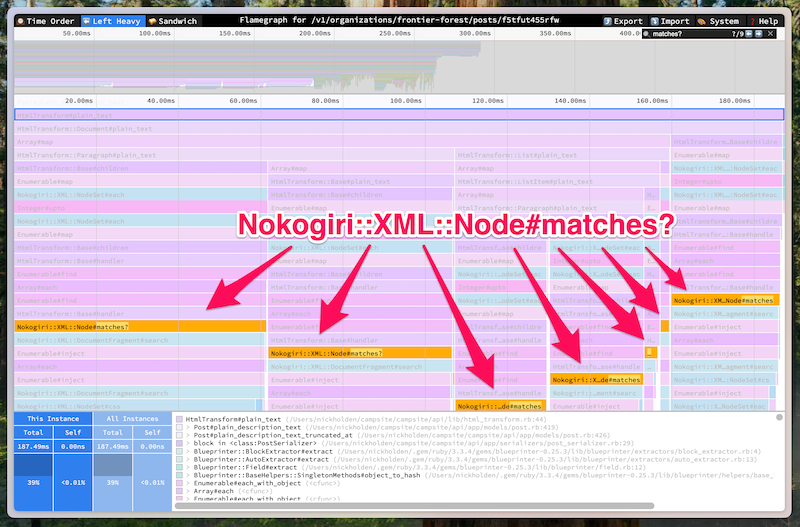
Task: Click color swatch beside Blueprinter::Field#extract row
Action: pos(179,467)
